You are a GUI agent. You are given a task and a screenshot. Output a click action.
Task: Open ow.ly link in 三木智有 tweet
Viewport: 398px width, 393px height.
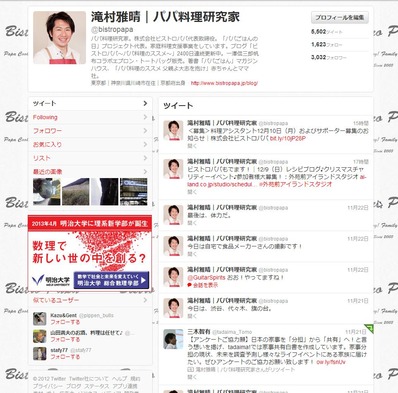[331, 362]
